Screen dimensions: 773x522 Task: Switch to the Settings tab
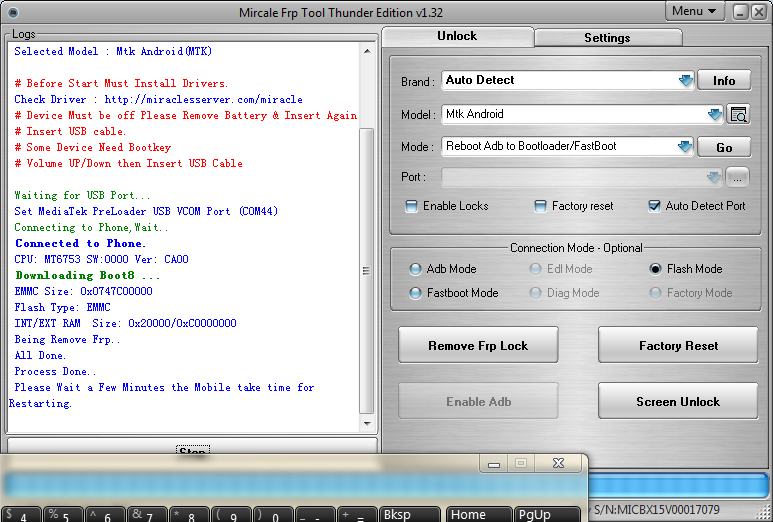(x=607, y=38)
